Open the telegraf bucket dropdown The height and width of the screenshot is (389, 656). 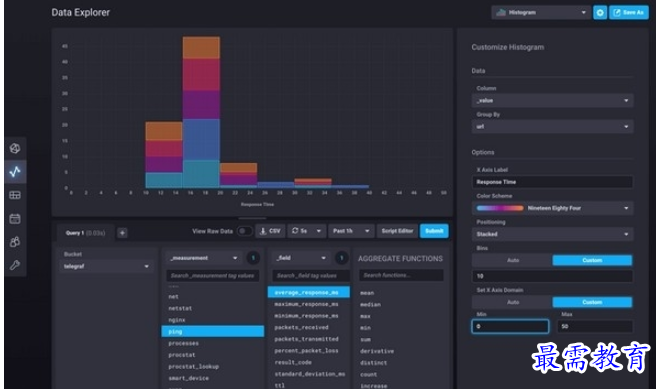(x=106, y=266)
